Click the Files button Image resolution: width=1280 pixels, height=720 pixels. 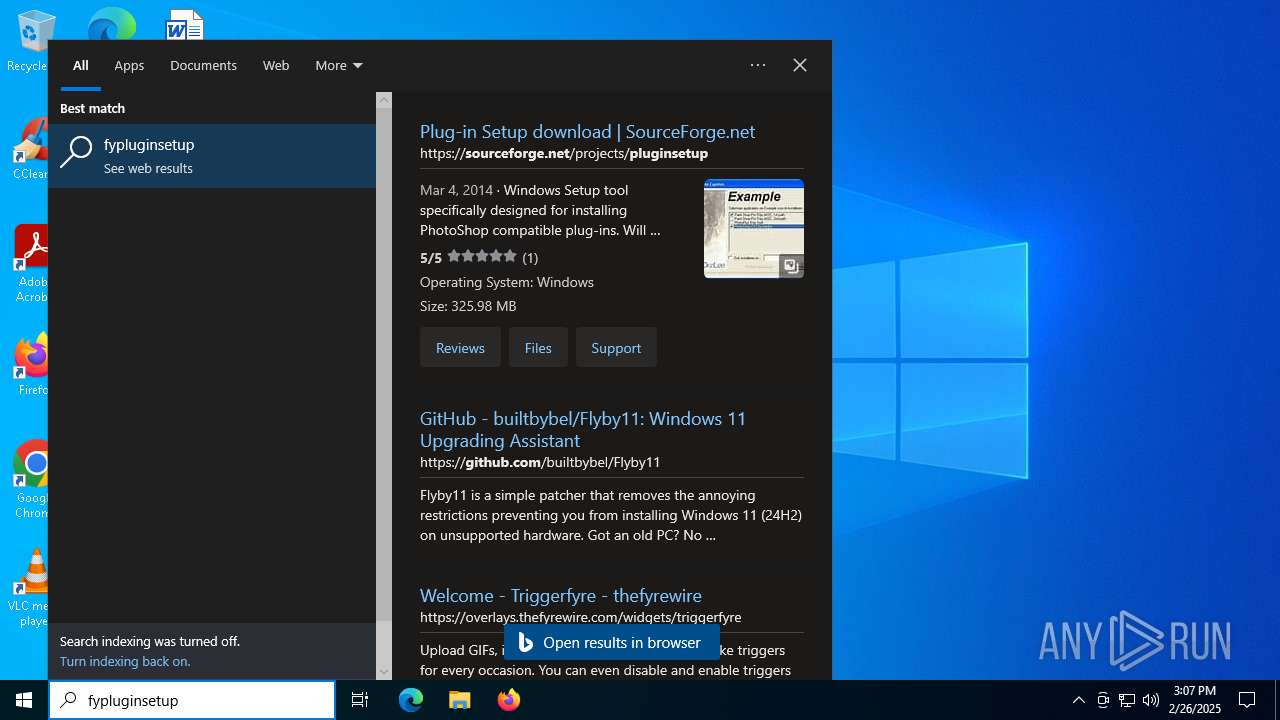click(x=538, y=348)
